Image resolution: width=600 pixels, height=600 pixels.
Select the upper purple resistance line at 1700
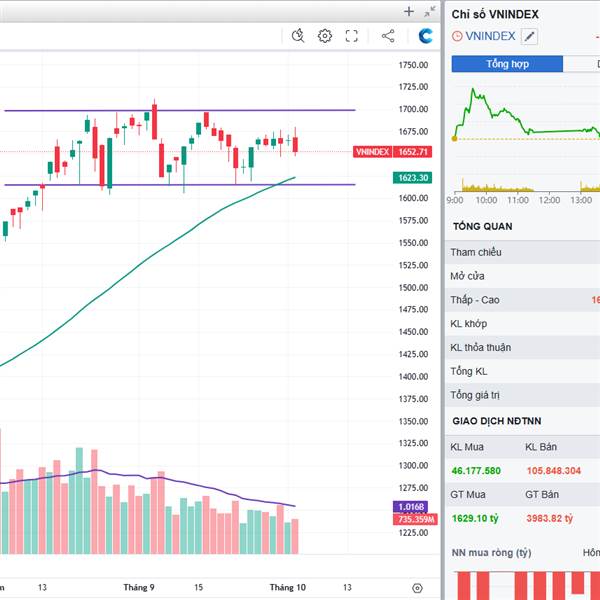[x=250, y=110]
